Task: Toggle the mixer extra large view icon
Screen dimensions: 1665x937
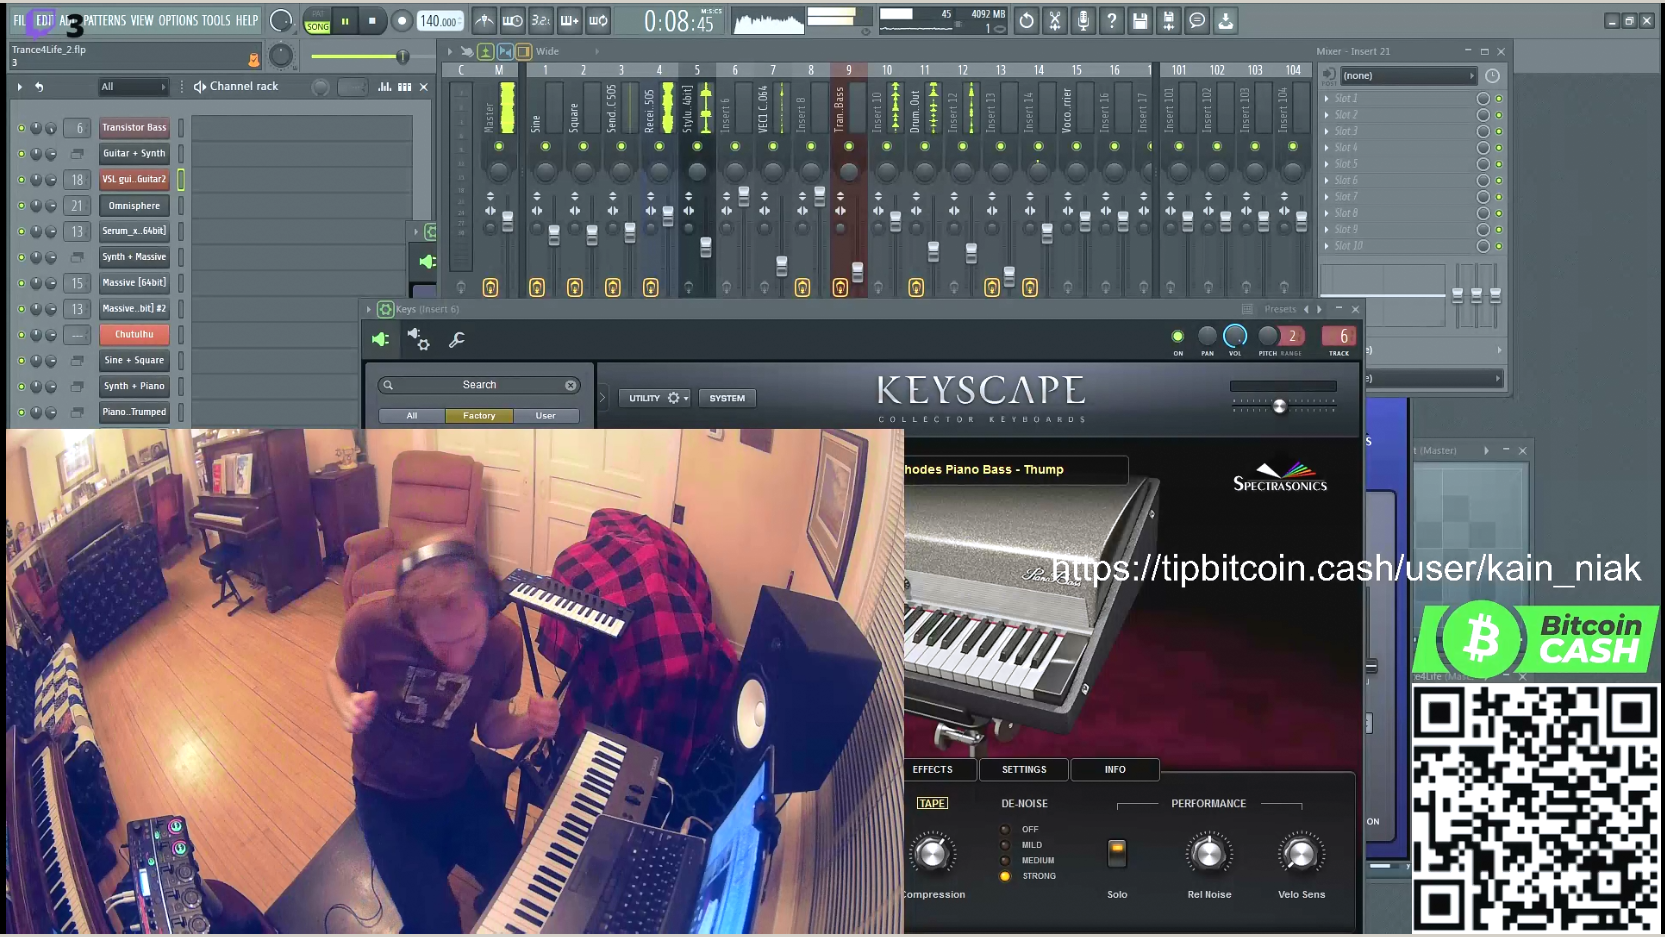Action: tap(523, 51)
